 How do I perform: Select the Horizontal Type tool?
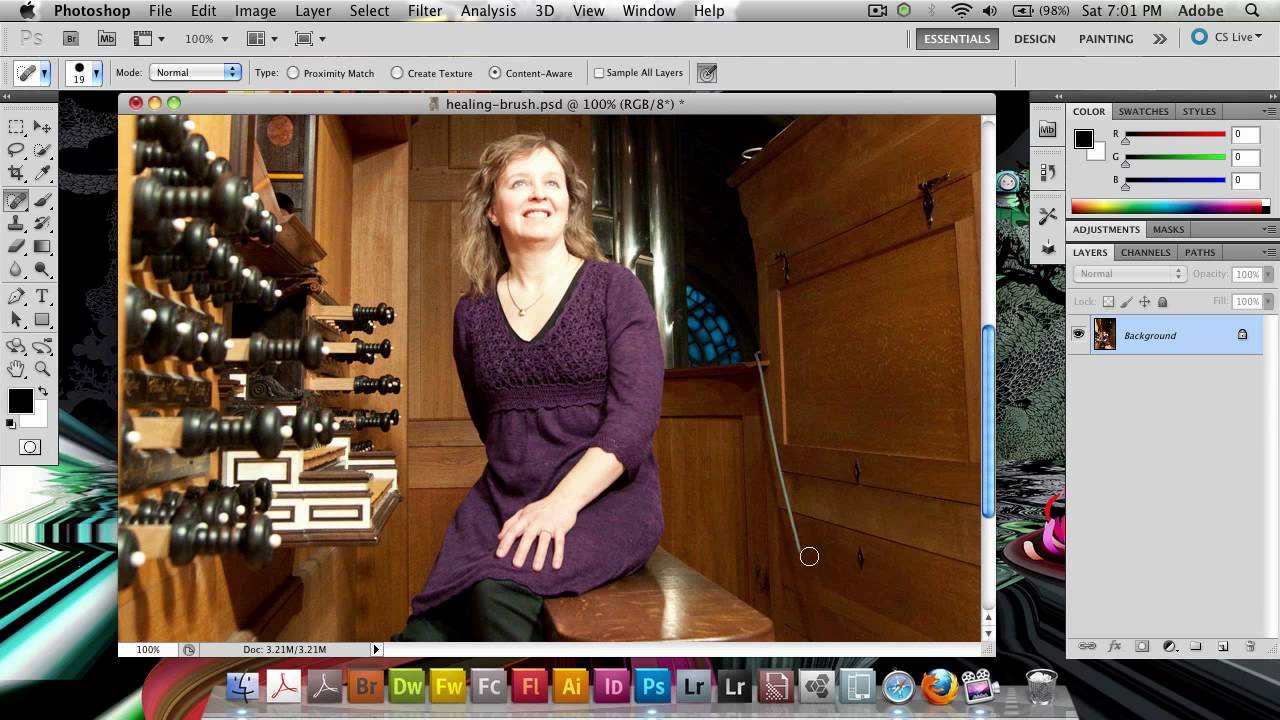tap(42, 297)
